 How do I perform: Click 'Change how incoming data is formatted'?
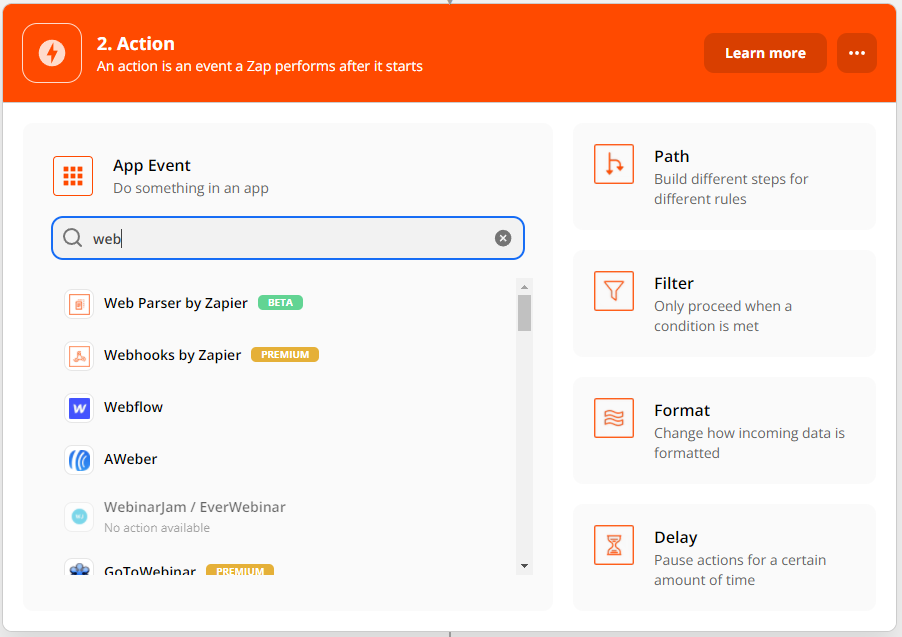(750, 443)
